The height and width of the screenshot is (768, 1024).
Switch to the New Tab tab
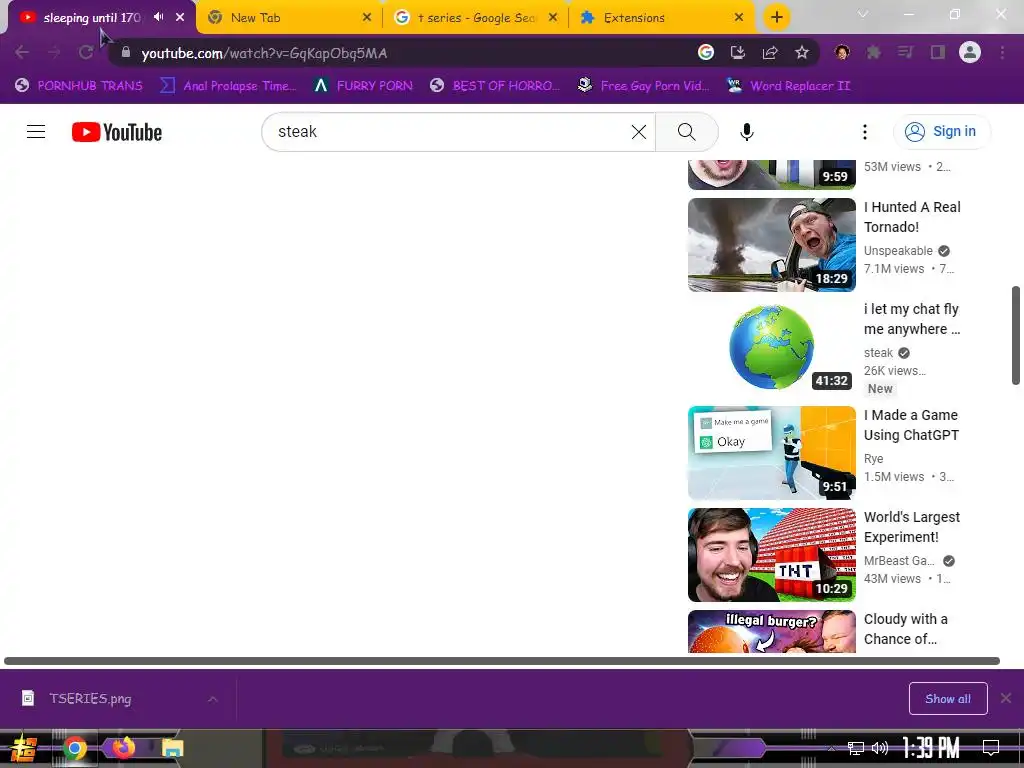289,18
